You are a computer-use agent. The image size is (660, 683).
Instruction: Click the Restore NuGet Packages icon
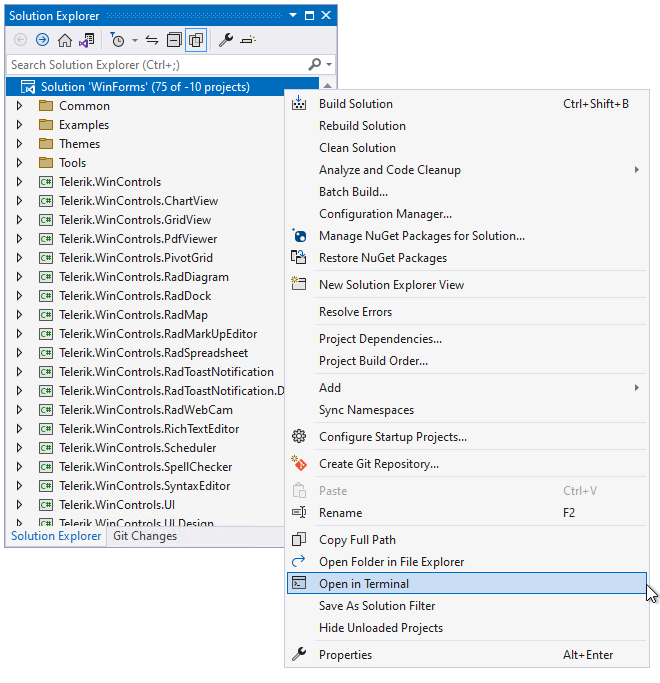coord(299,257)
